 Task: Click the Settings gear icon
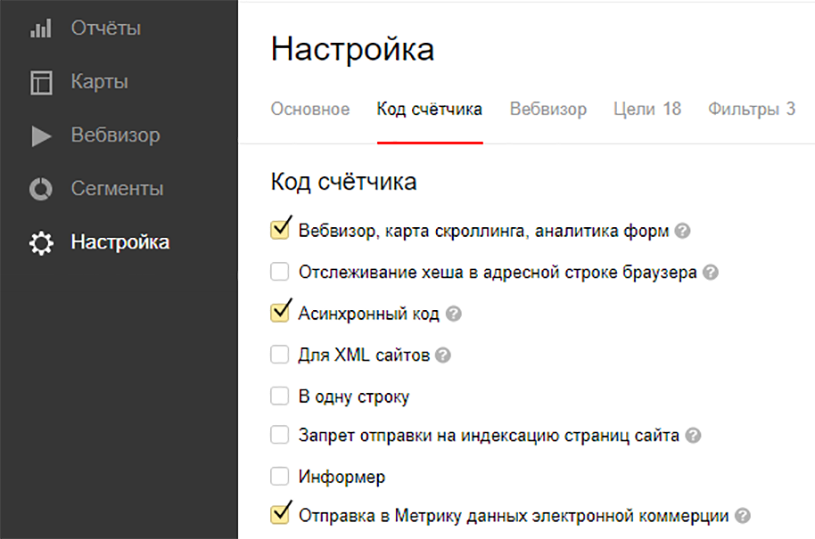41,243
